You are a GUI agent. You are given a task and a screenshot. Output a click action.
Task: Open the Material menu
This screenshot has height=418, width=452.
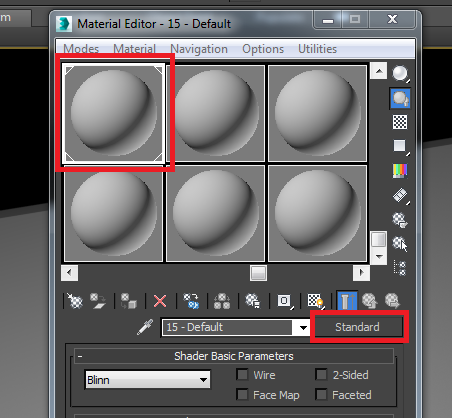(134, 49)
